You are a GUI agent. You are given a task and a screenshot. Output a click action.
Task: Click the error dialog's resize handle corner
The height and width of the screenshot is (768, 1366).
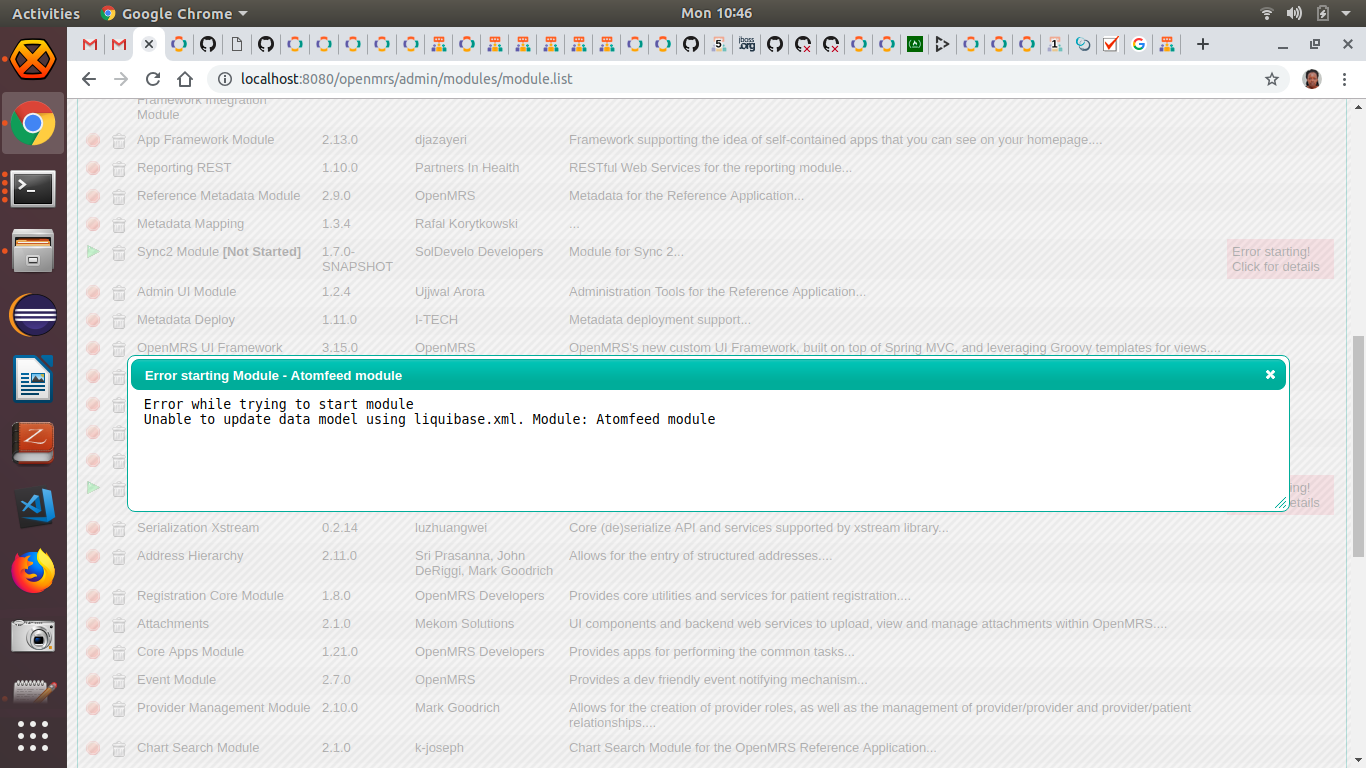pos(1281,503)
